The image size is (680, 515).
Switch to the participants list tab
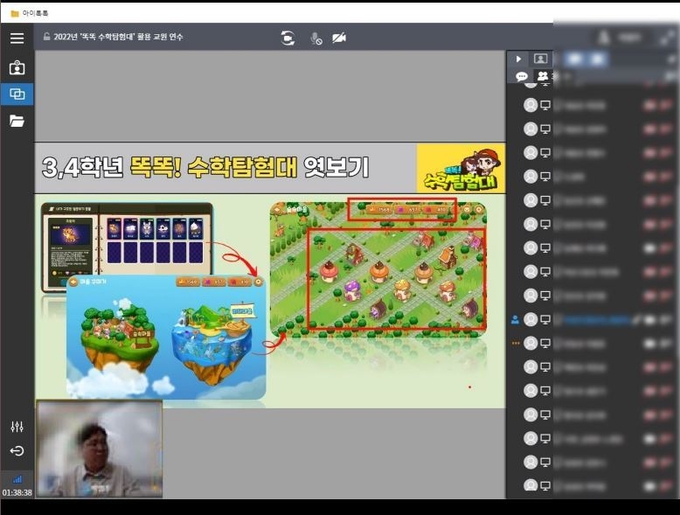click(543, 76)
